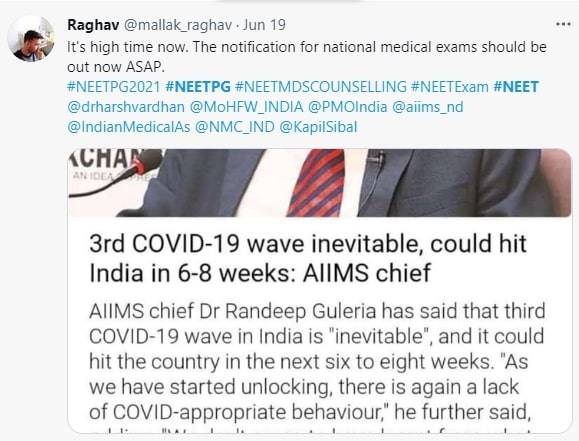Open the #NEETMDSCOUNSELLING hashtag
This screenshot has height=441, width=579.
[x=321, y=87]
